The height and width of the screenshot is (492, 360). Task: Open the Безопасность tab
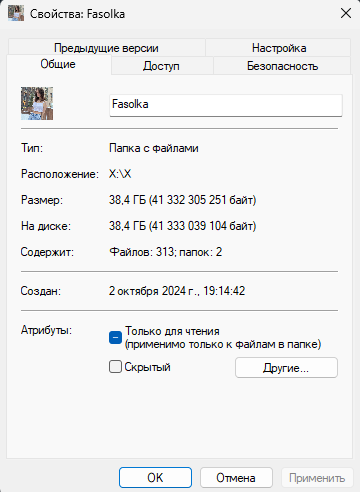click(282, 66)
